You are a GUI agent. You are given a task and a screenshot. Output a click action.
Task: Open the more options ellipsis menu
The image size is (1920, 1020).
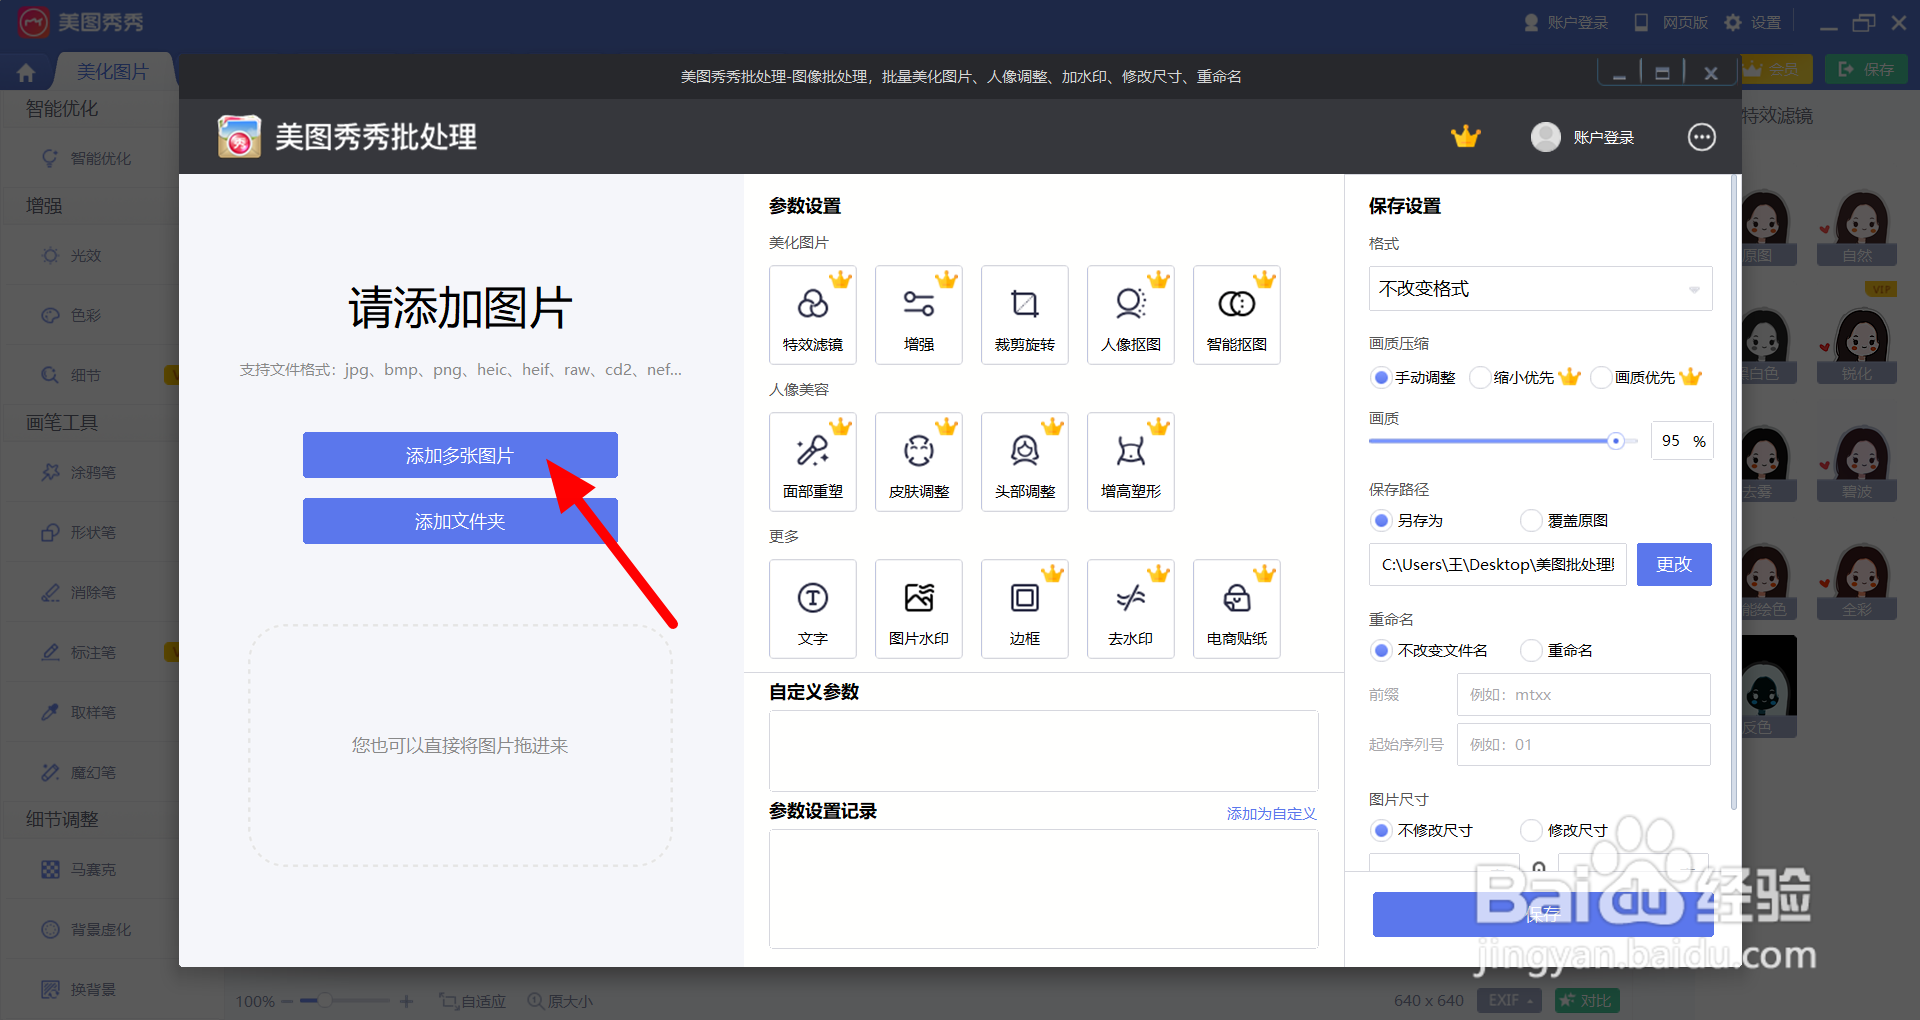[1701, 137]
